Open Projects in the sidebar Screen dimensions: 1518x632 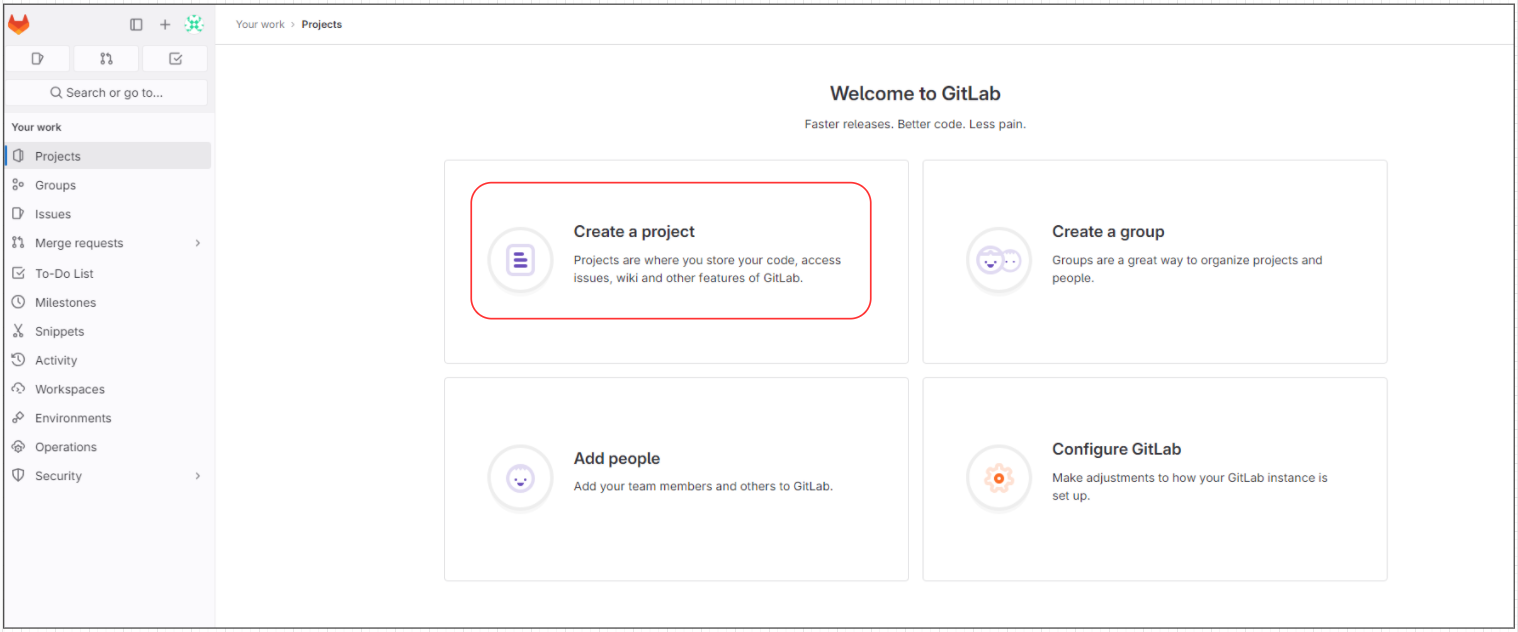point(108,156)
